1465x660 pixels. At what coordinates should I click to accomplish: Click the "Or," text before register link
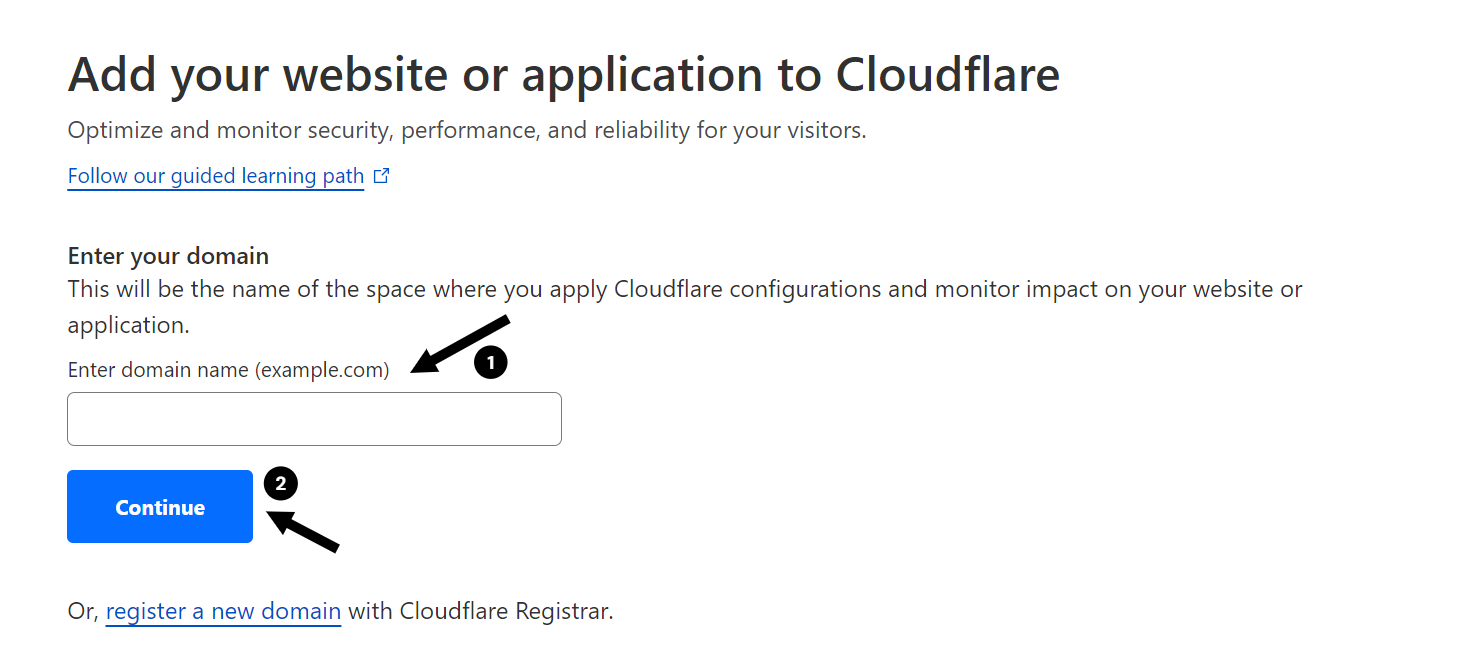coord(82,611)
